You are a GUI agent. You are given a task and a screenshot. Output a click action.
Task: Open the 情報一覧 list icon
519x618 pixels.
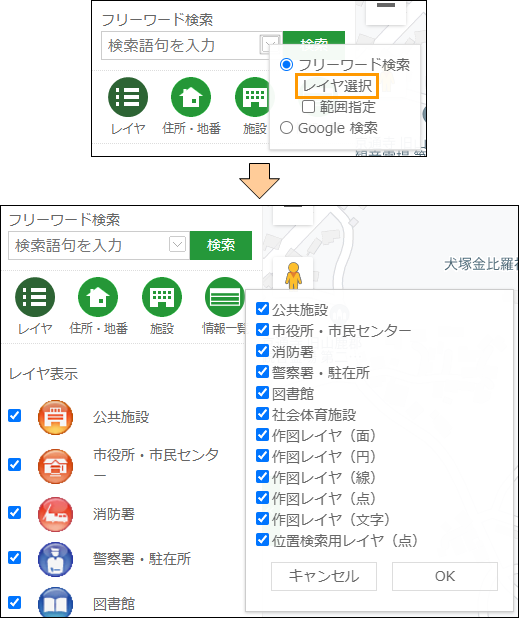point(225,297)
